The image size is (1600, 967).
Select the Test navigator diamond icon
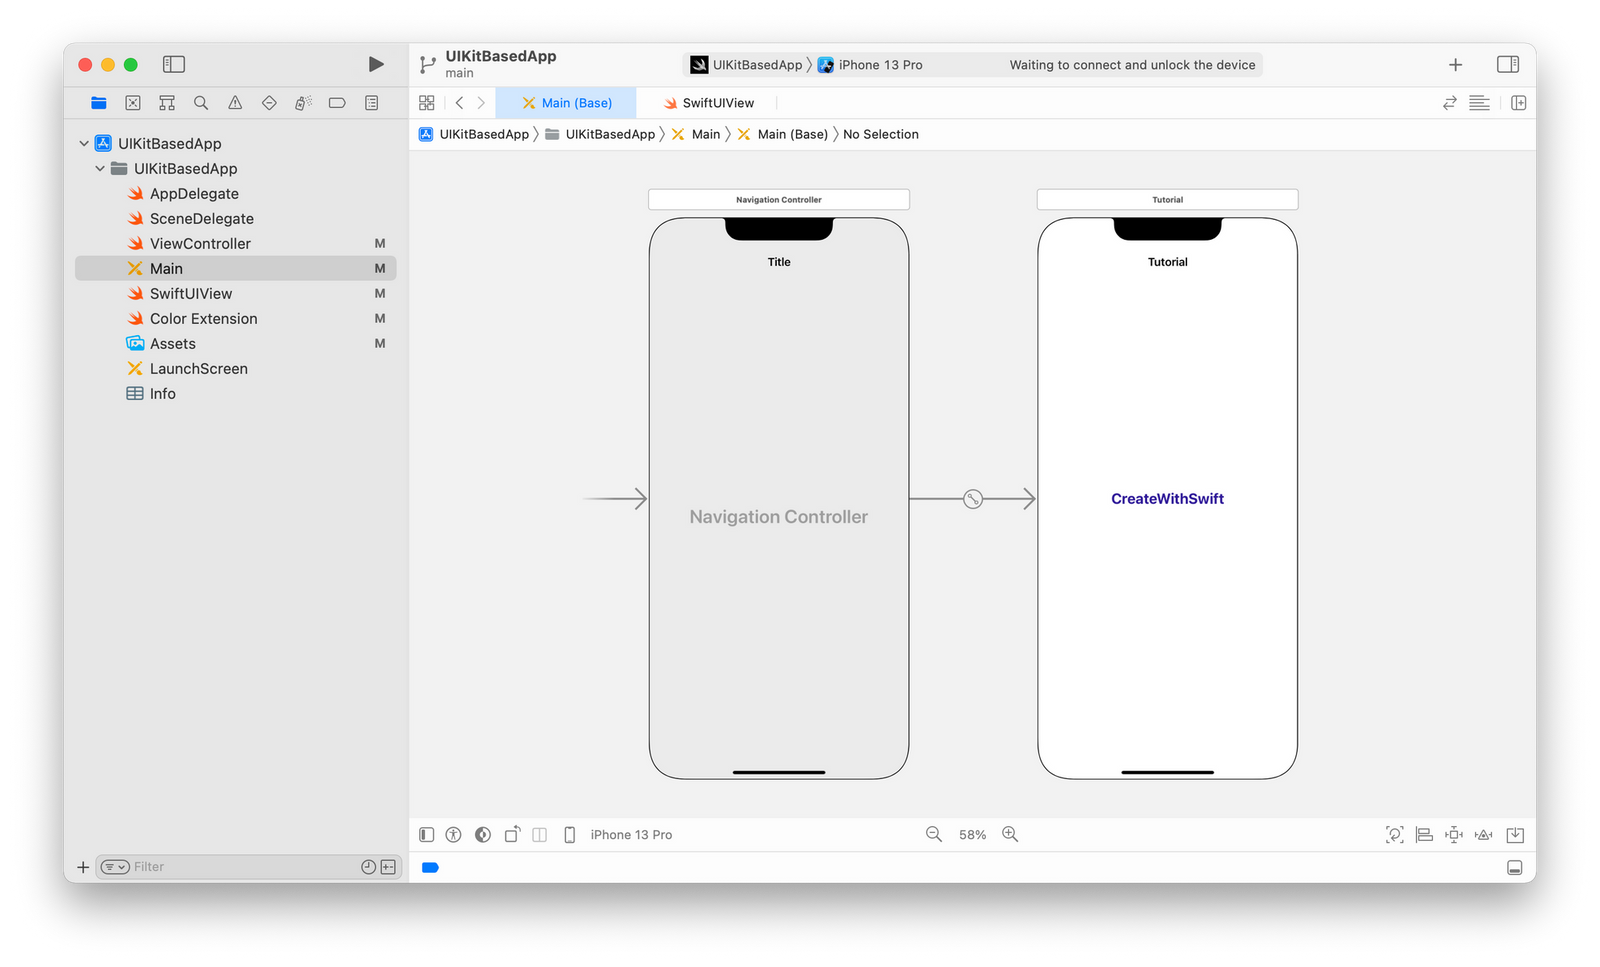tap(268, 102)
